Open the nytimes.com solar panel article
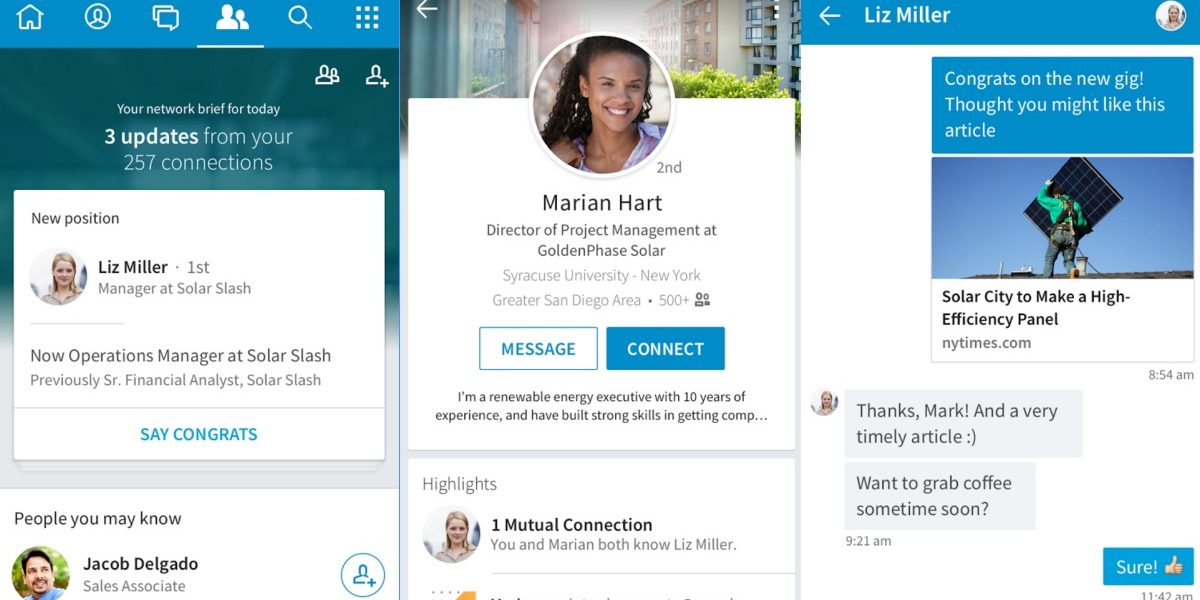The width and height of the screenshot is (1200, 600). click(x=1062, y=259)
